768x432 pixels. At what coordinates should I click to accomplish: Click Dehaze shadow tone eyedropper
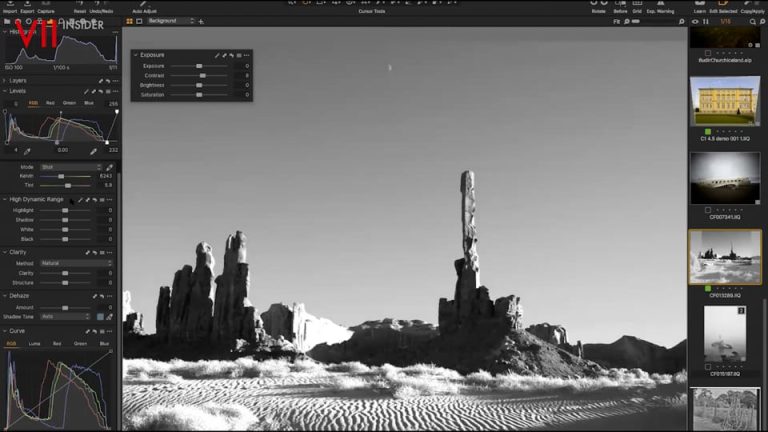pos(110,317)
